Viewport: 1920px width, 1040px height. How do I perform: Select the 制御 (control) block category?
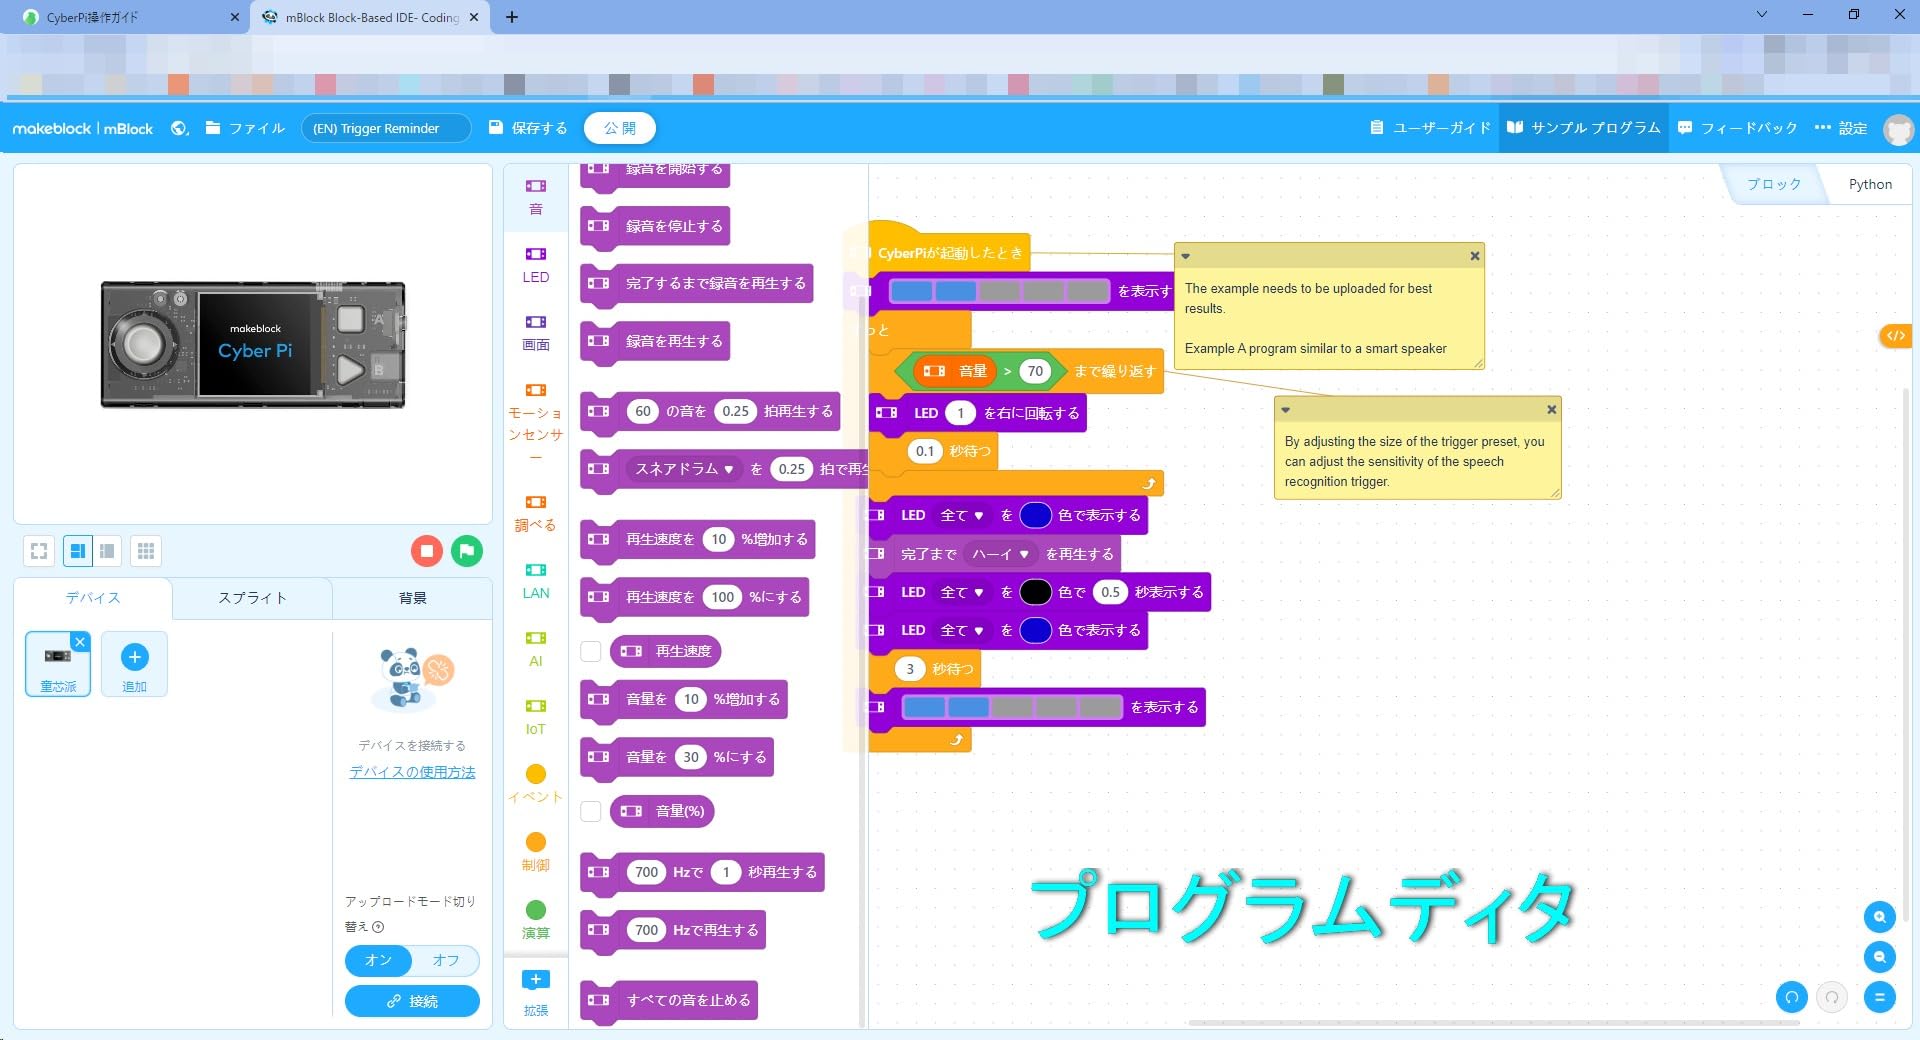coord(536,850)
